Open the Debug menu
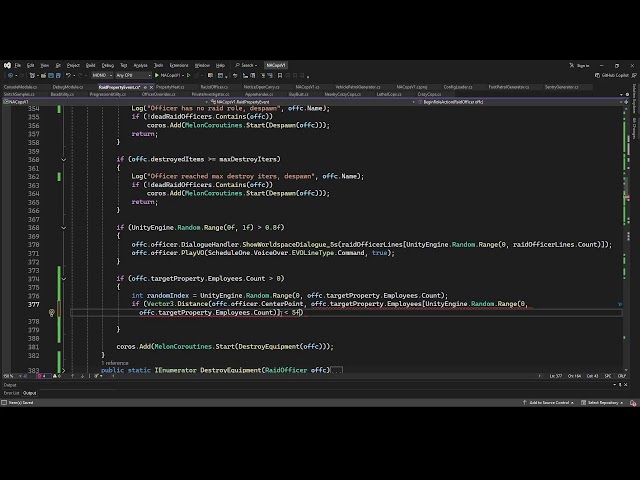Image resolution: width=640 pixels, height=480 pixels. point(108,65)
